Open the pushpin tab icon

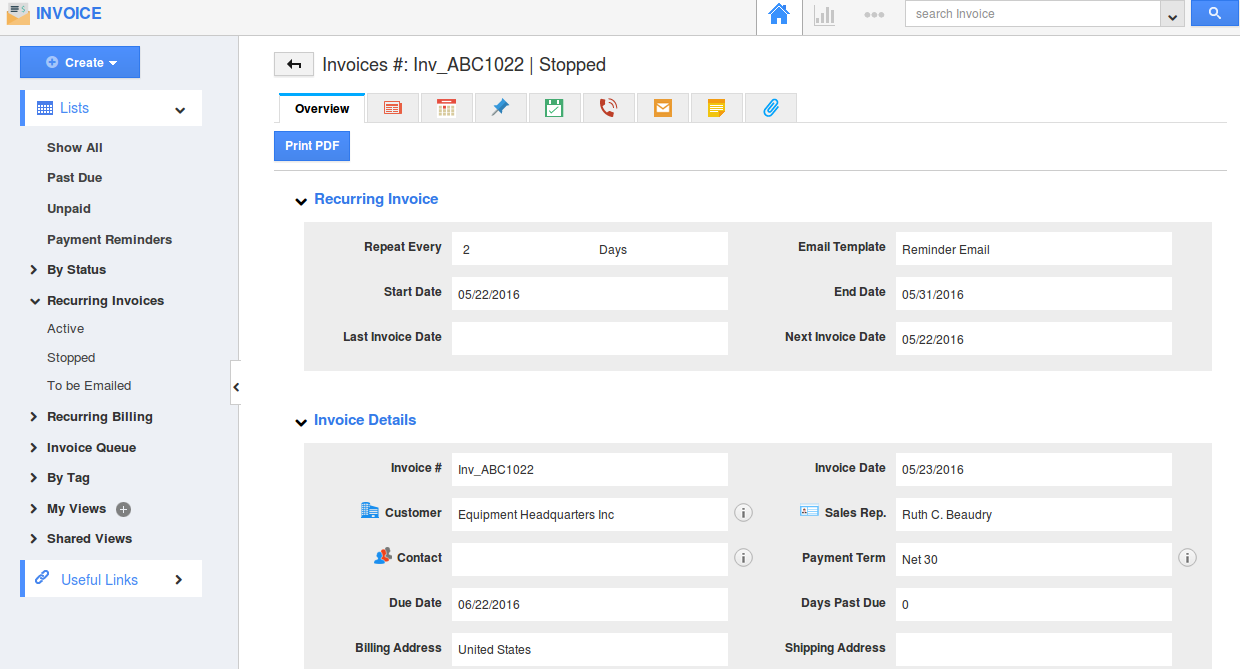(x=500, y=108)
